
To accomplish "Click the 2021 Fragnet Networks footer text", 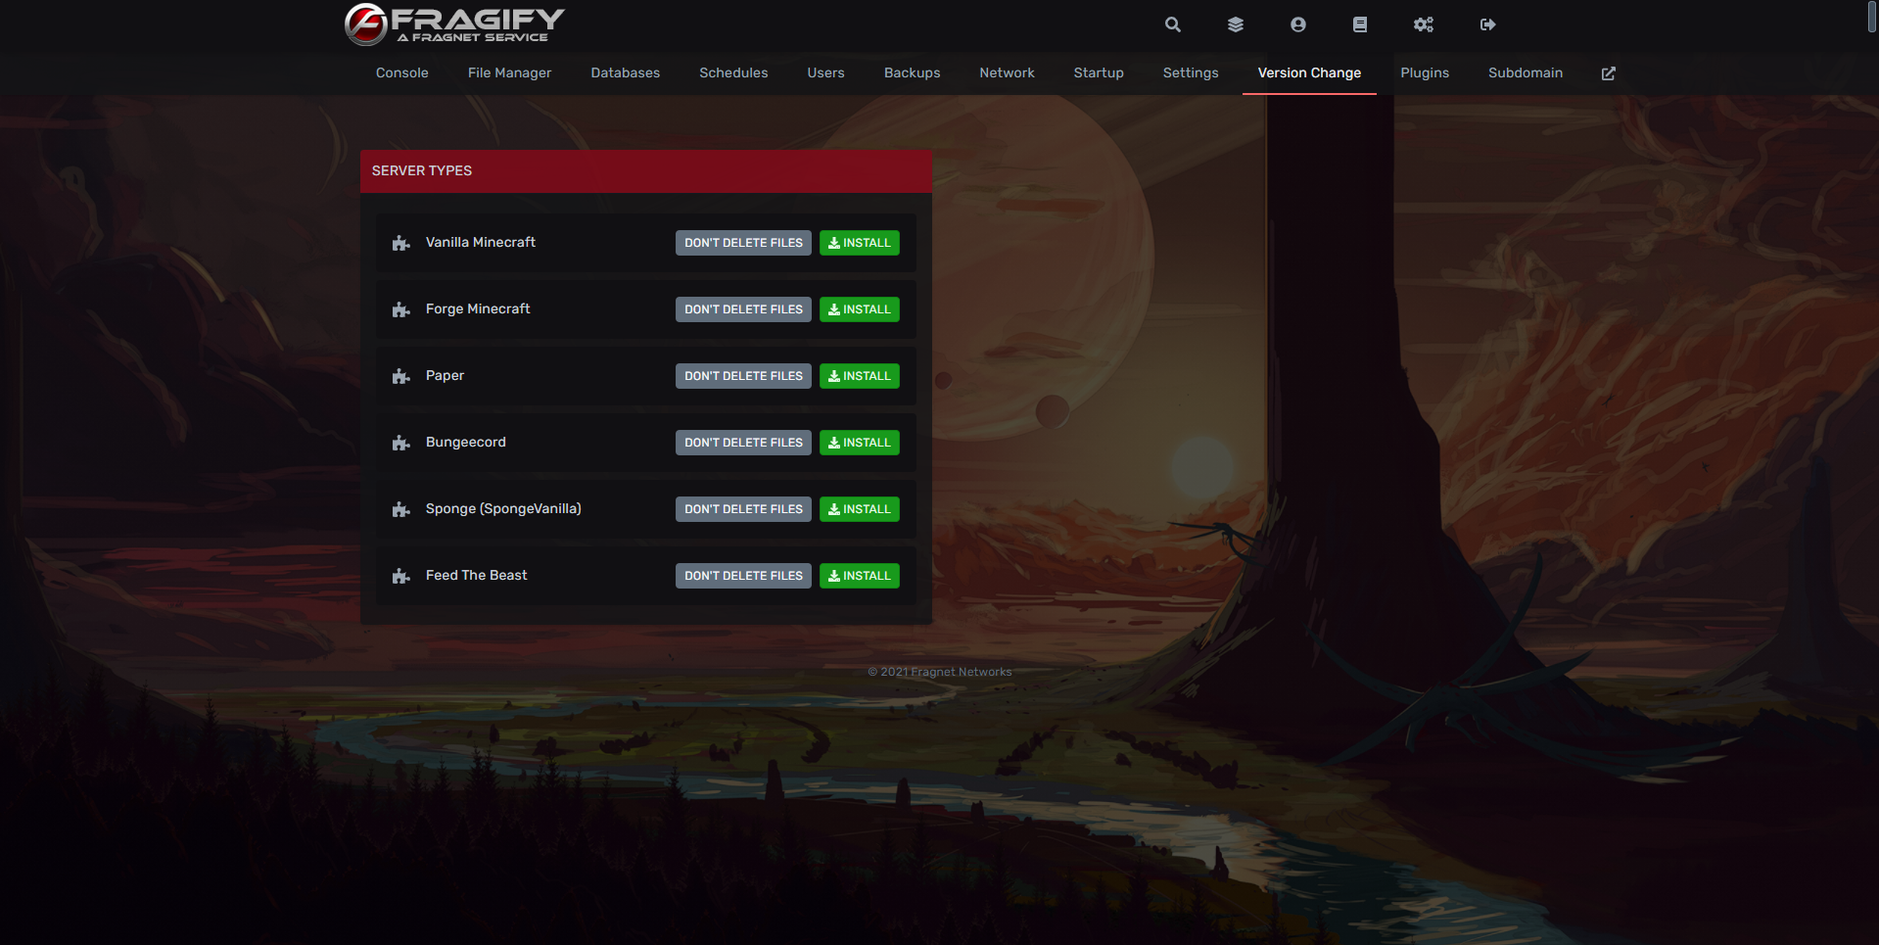I will click(940, 672).
